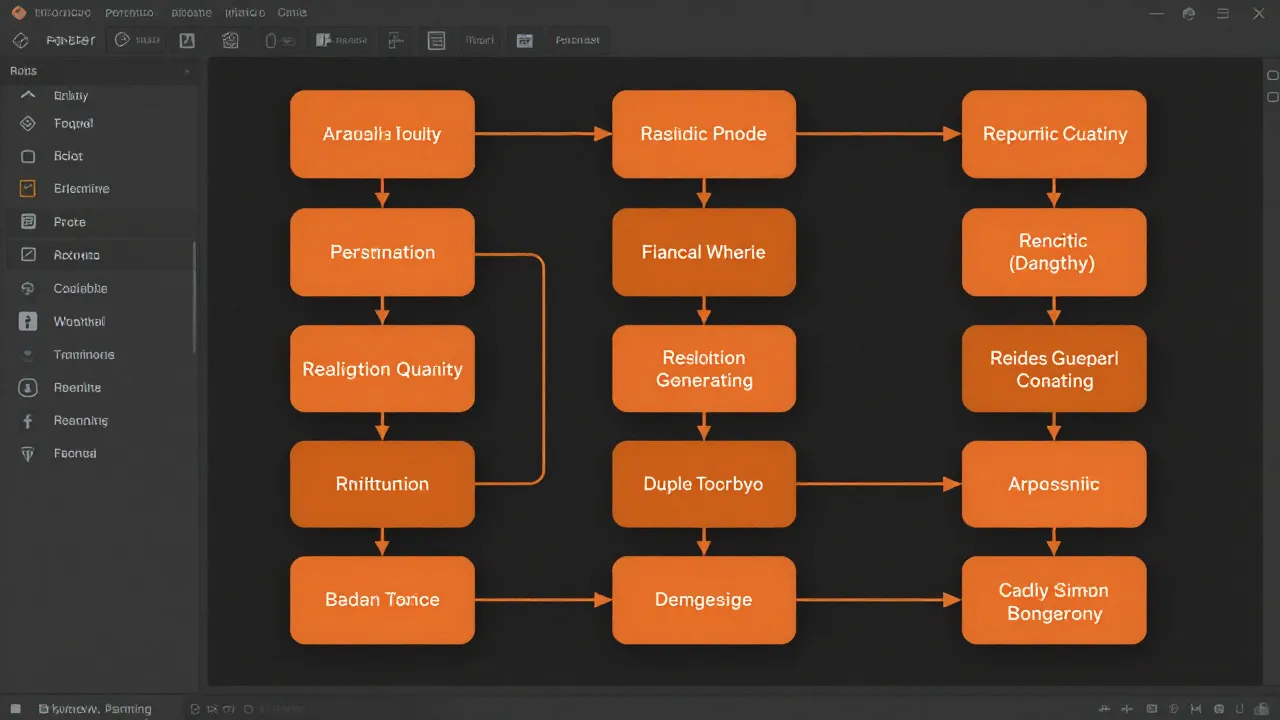
Task: Click the orange Erlecmine sidebar icon
Action: 28,189
